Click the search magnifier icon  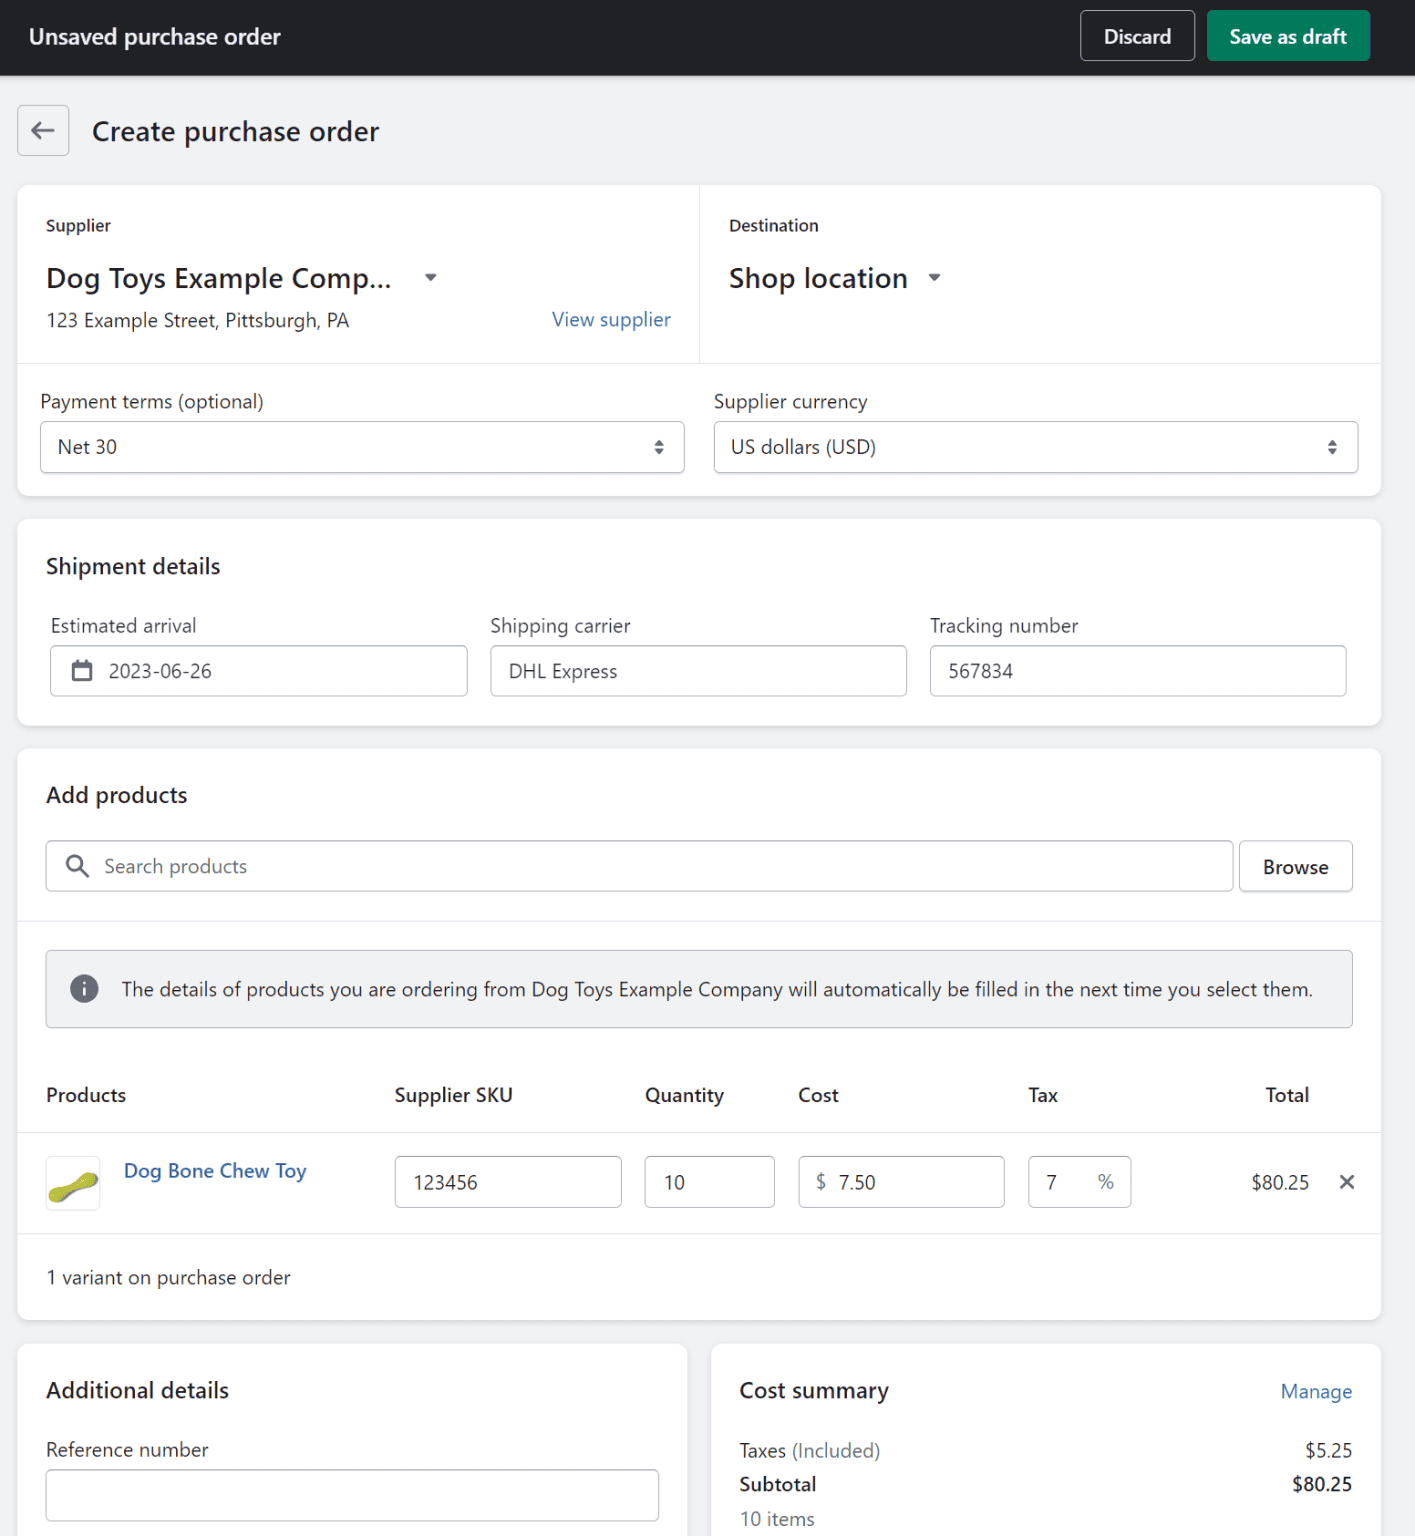(x=77, y=866)
